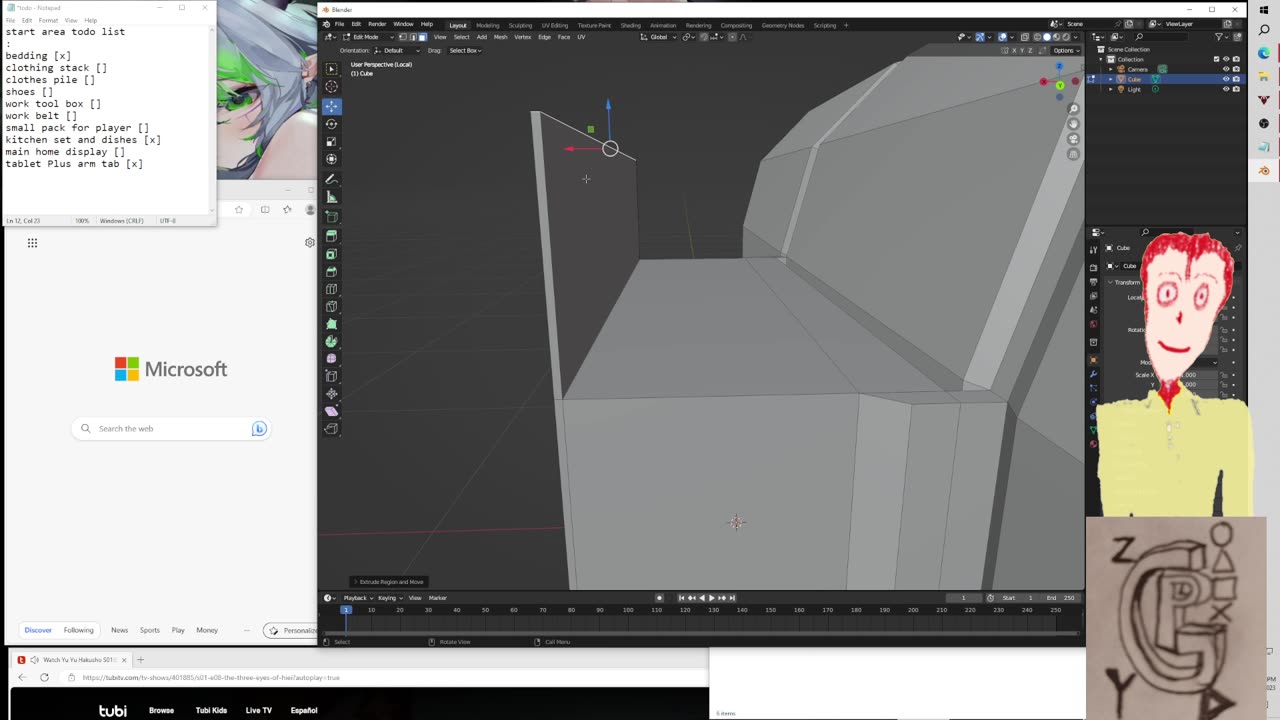Open the viewport Options dropdown

(1065, 50)
